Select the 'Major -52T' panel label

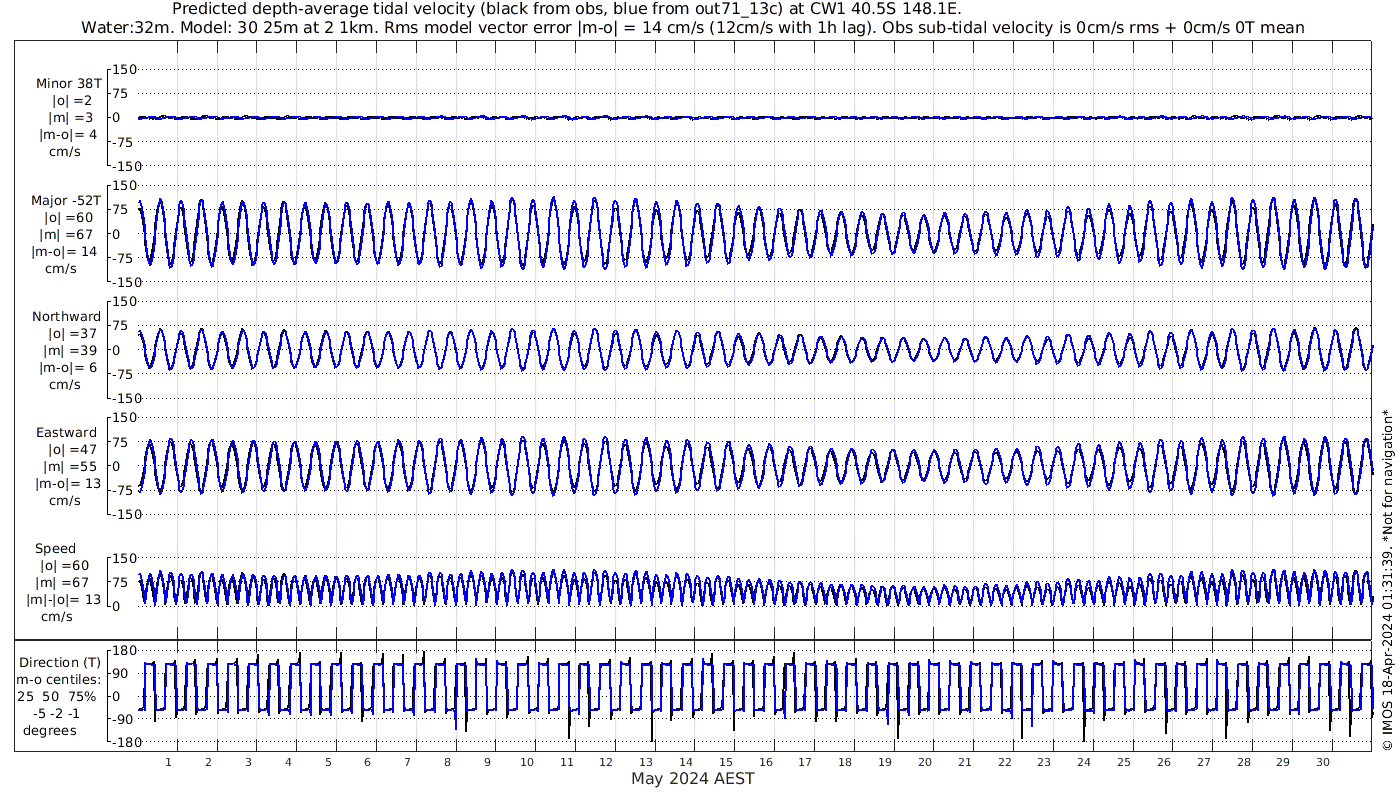click(x=65, y=201)
